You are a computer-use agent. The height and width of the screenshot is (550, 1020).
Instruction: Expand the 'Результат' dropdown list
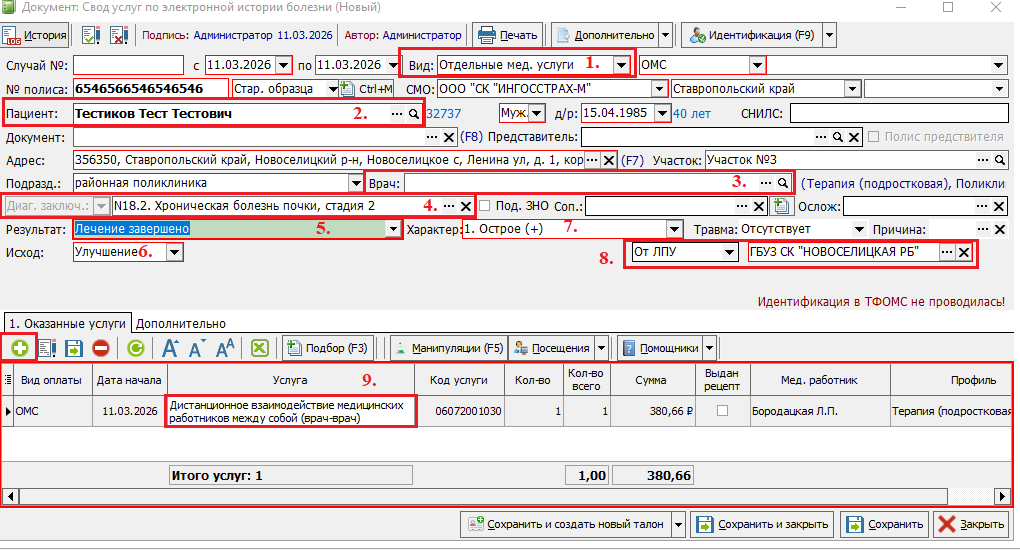393,229
